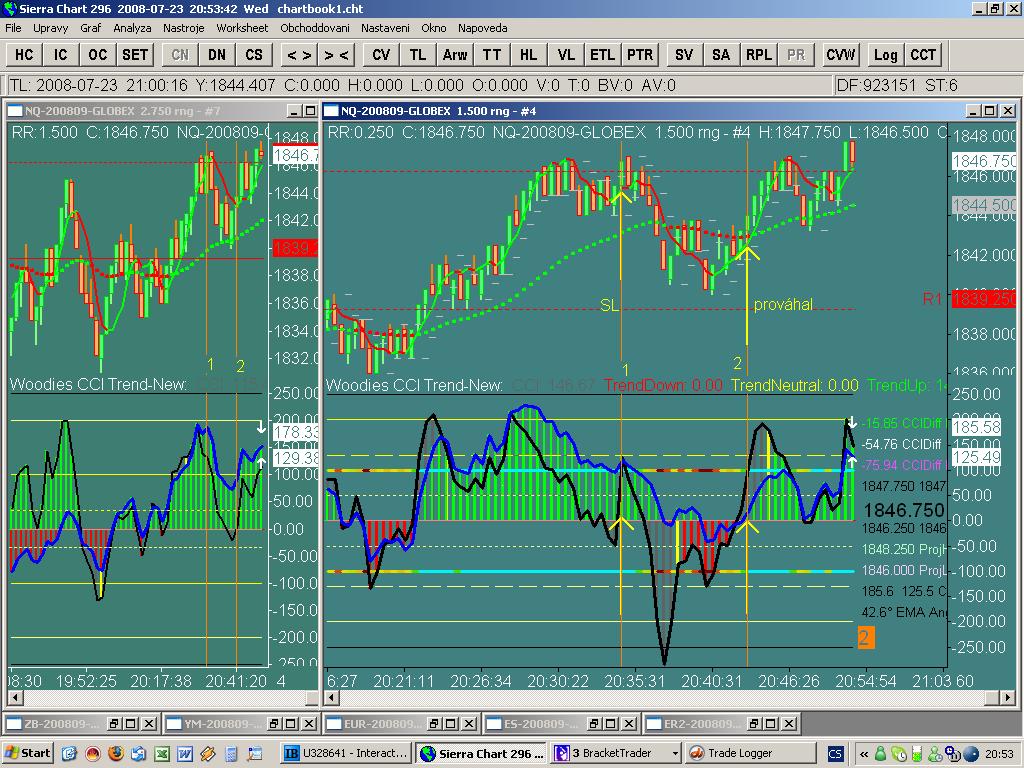
Task: Click the compress bars '> <' button
Action: [336, 55]
